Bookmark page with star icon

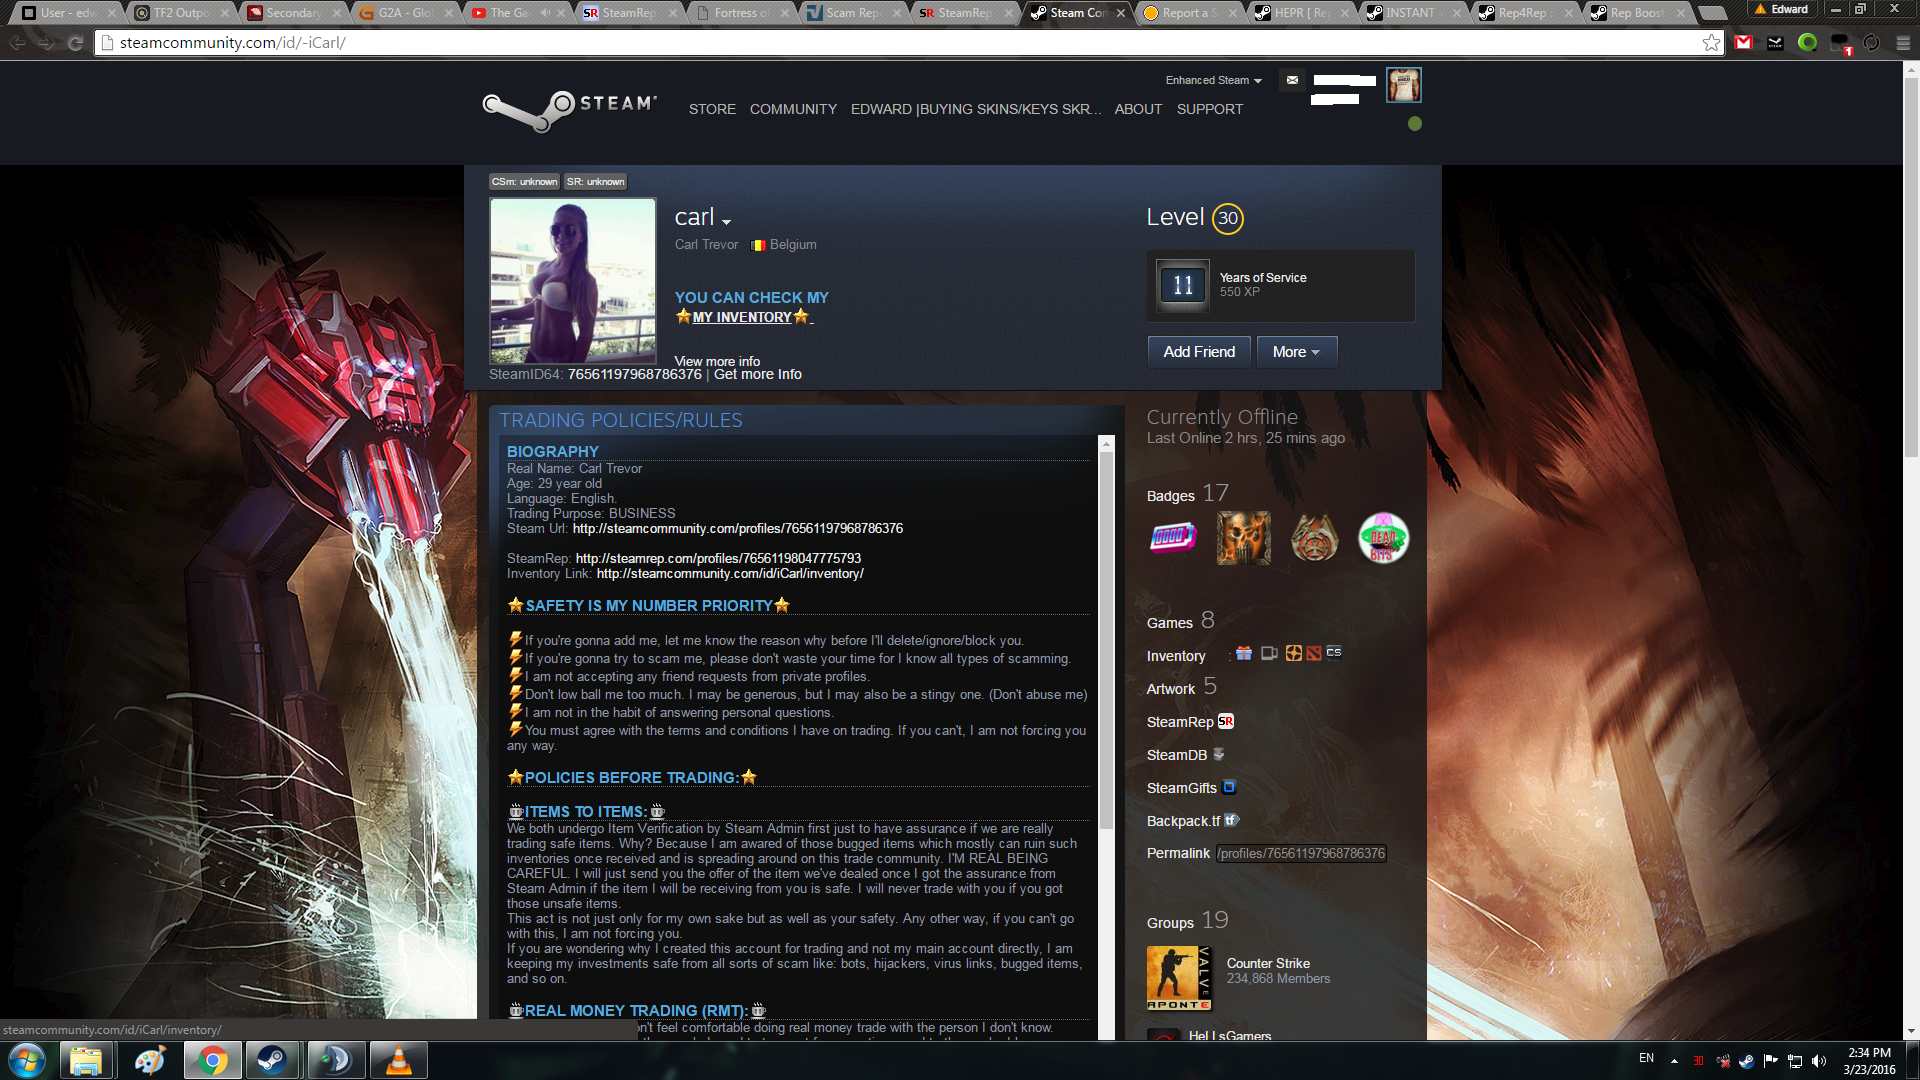pyautogui.click(x=1711, y=43)
